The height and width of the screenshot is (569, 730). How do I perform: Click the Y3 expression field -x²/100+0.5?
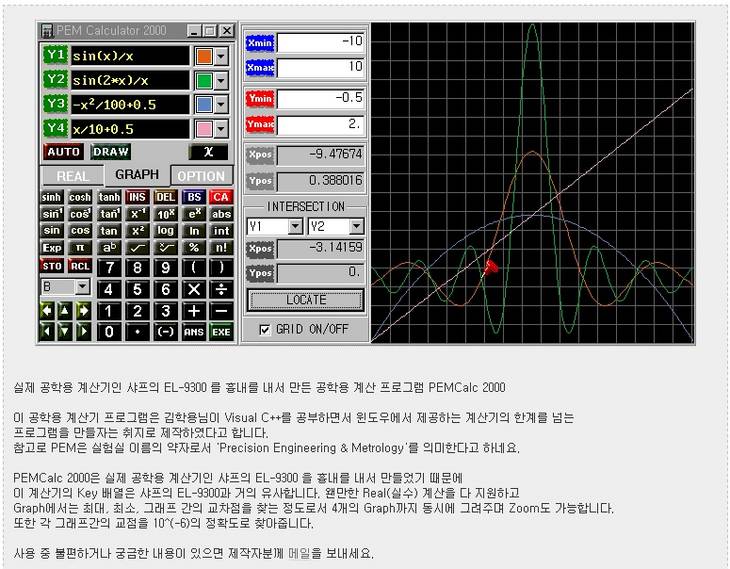pyautogui.click(x=130, y=104)
